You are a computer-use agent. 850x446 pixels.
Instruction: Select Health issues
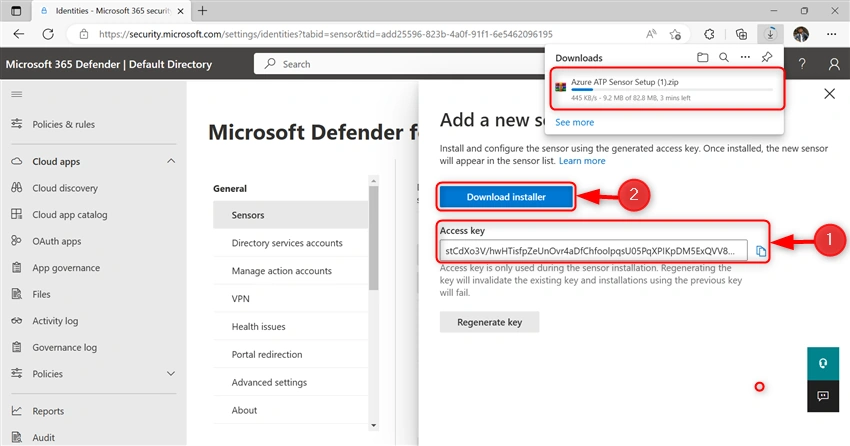(290, 327)
